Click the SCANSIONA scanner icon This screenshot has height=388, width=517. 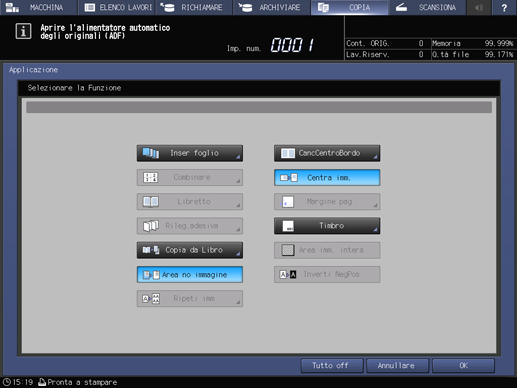coord(401,7)
